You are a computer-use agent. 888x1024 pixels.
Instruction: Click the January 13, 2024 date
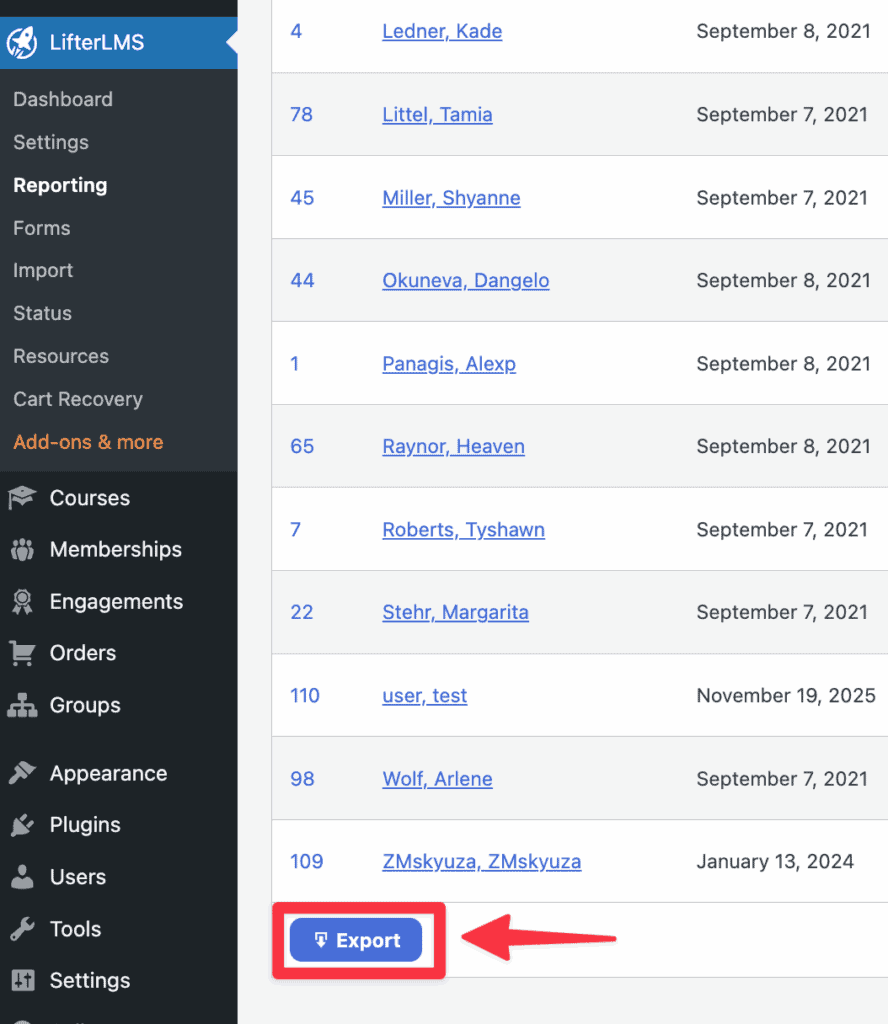[x=775, y=862]
